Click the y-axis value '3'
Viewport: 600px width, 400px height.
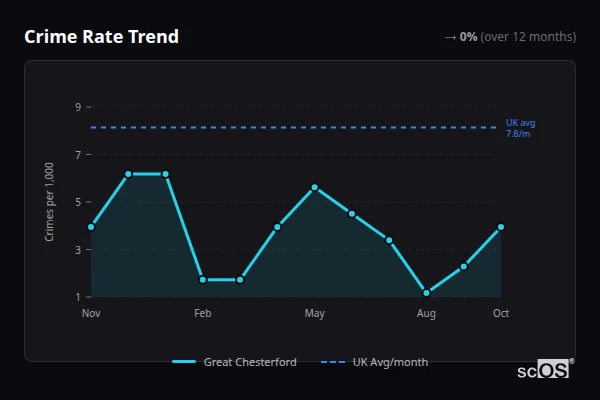click(78, 250)
